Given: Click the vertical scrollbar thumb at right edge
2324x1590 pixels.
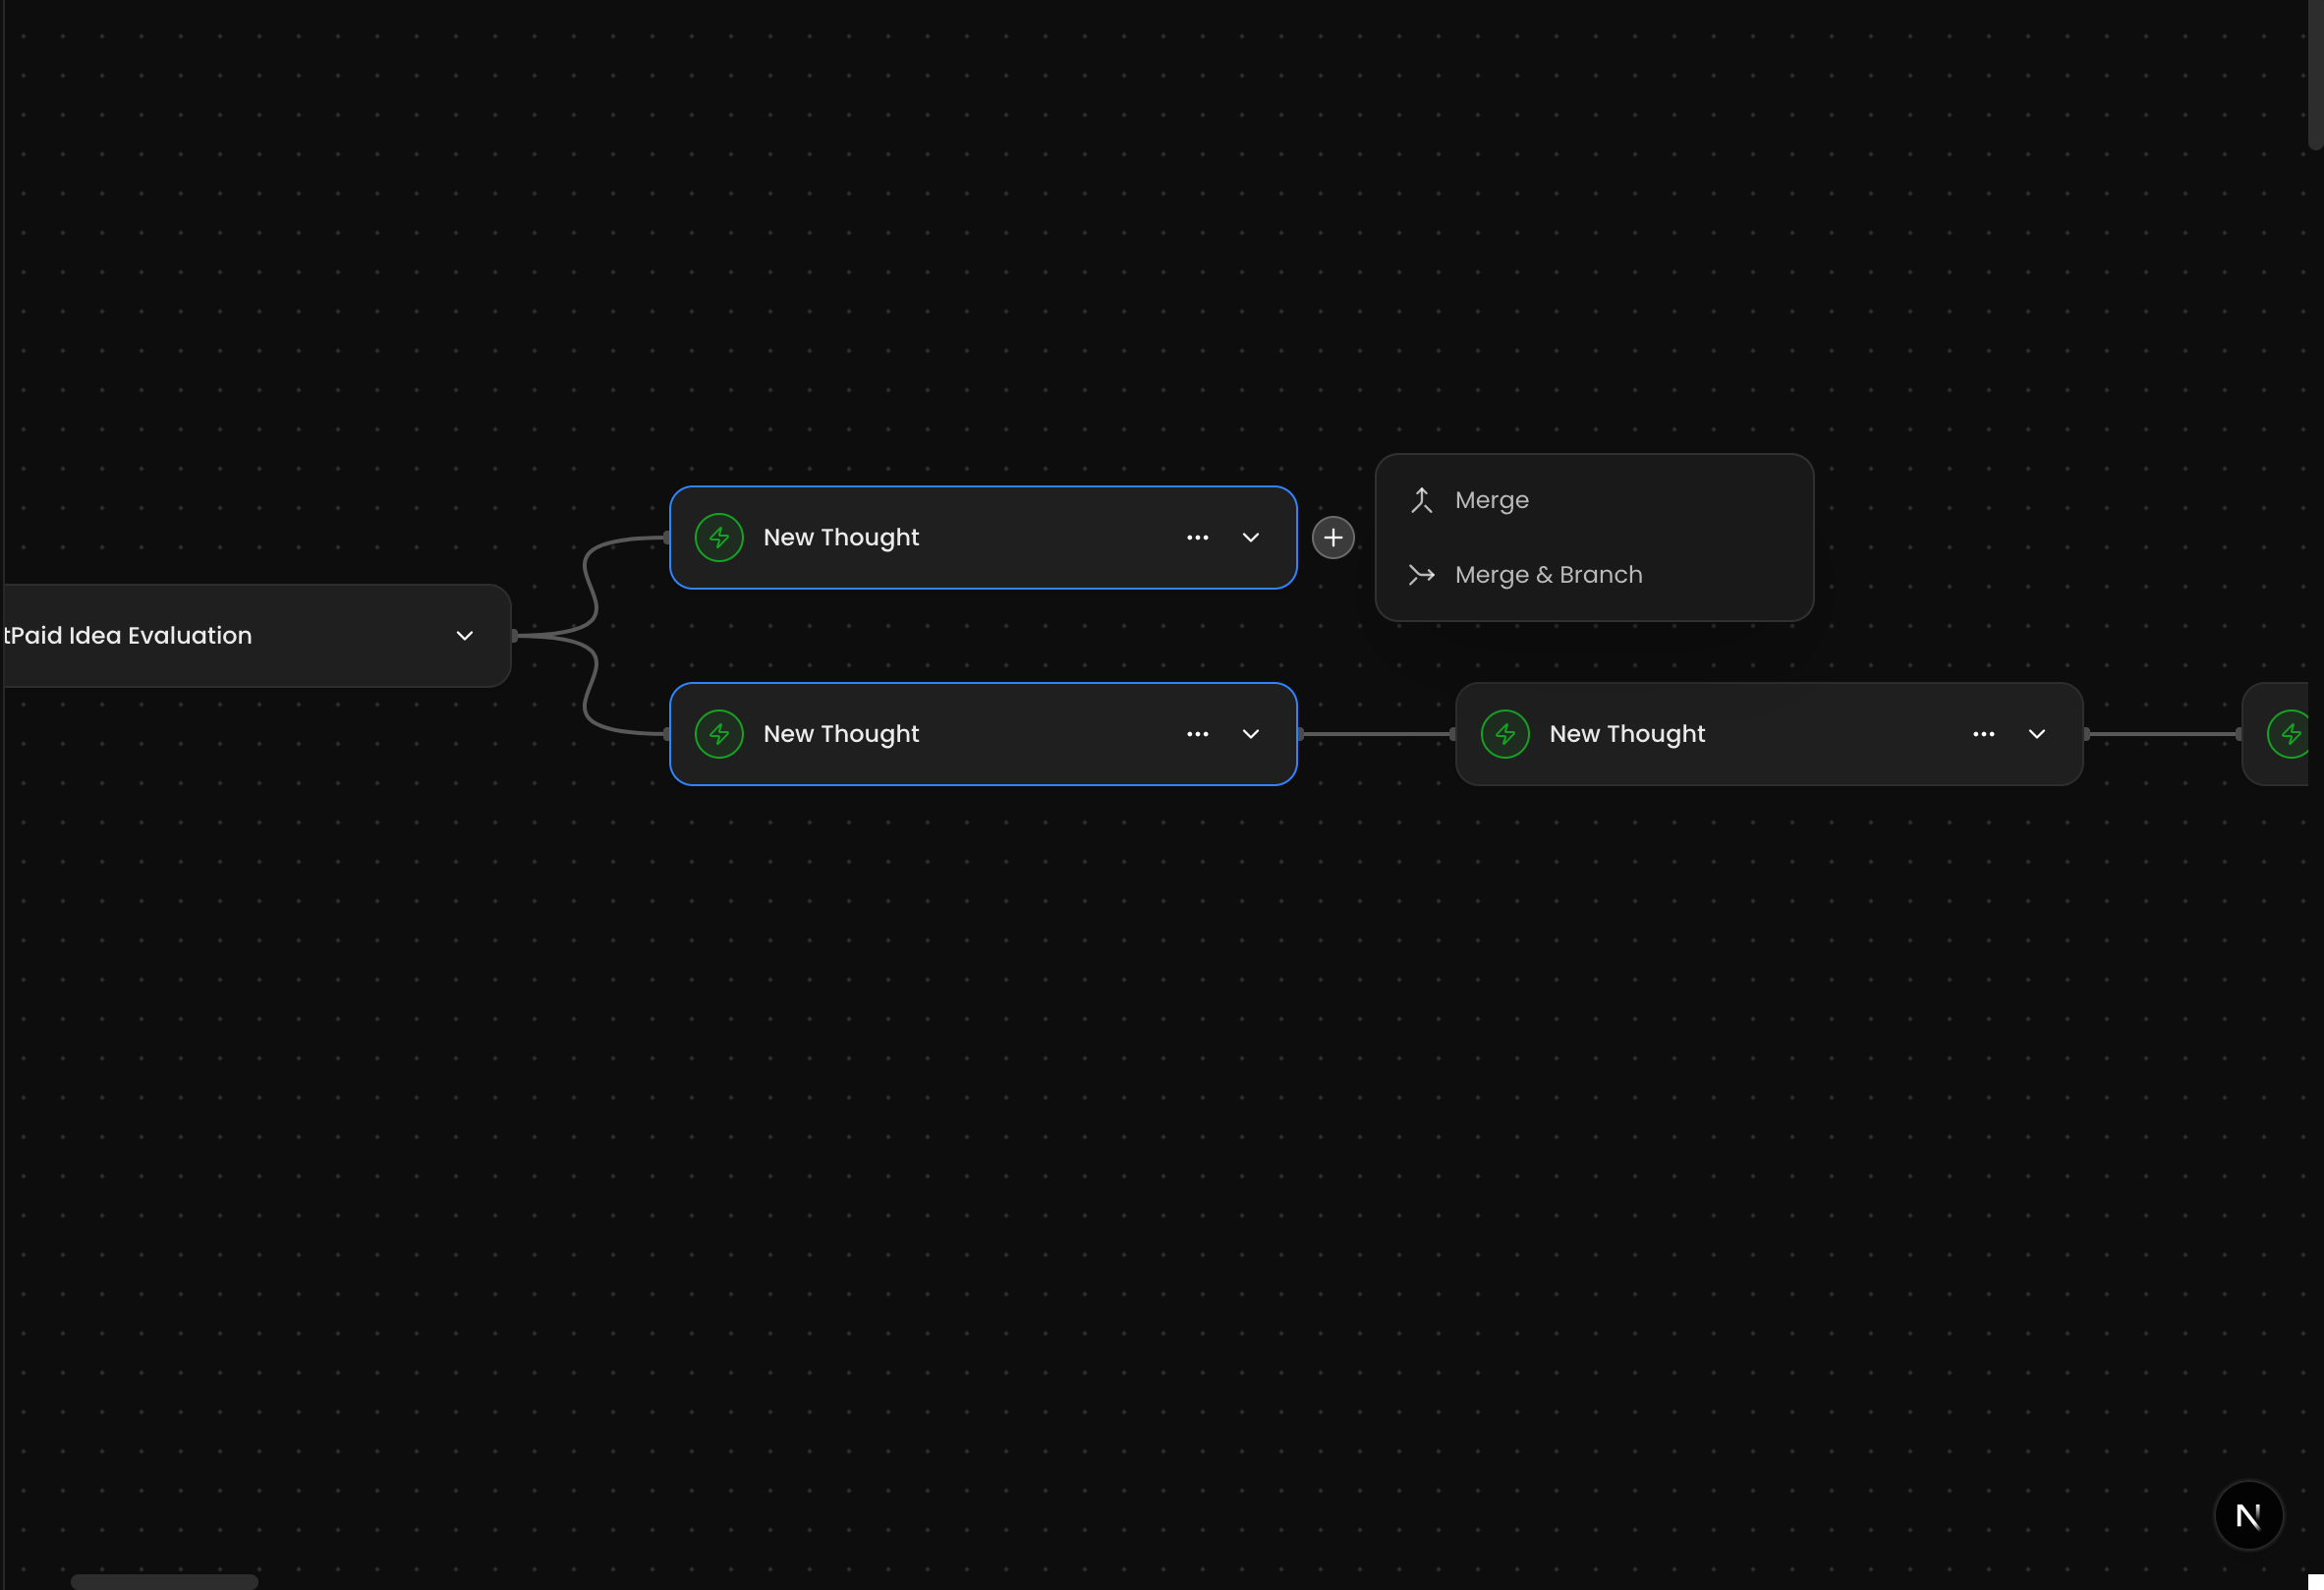Looking at the screenshot, I should (x=2316, y=75).
